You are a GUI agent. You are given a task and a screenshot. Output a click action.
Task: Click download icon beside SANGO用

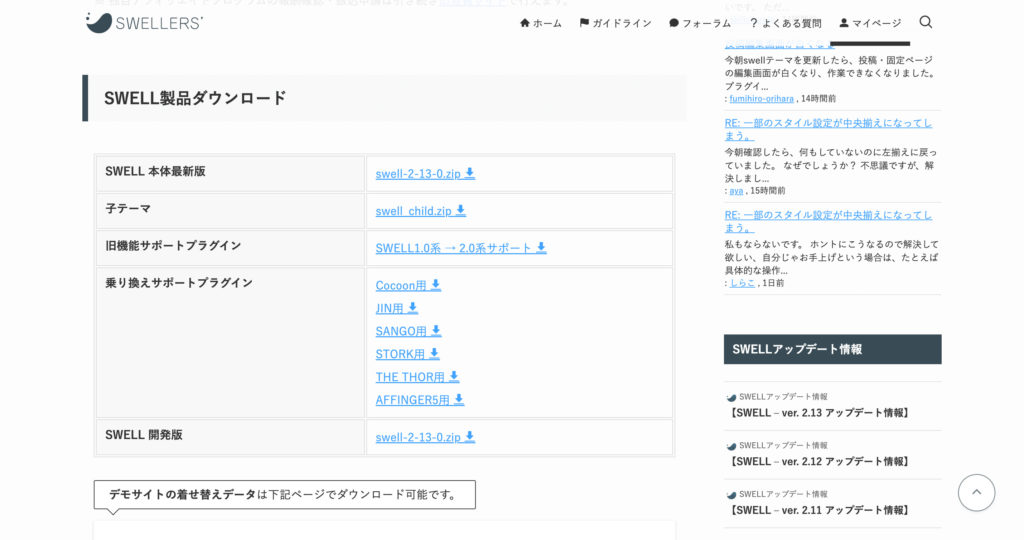tap(436, 331)
